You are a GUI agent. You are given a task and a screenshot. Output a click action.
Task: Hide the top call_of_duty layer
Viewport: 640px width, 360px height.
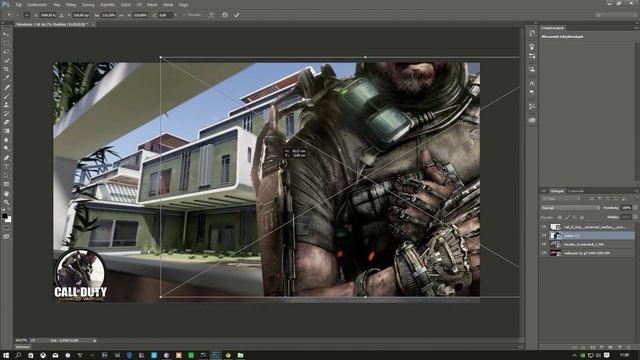click(544, 227)
